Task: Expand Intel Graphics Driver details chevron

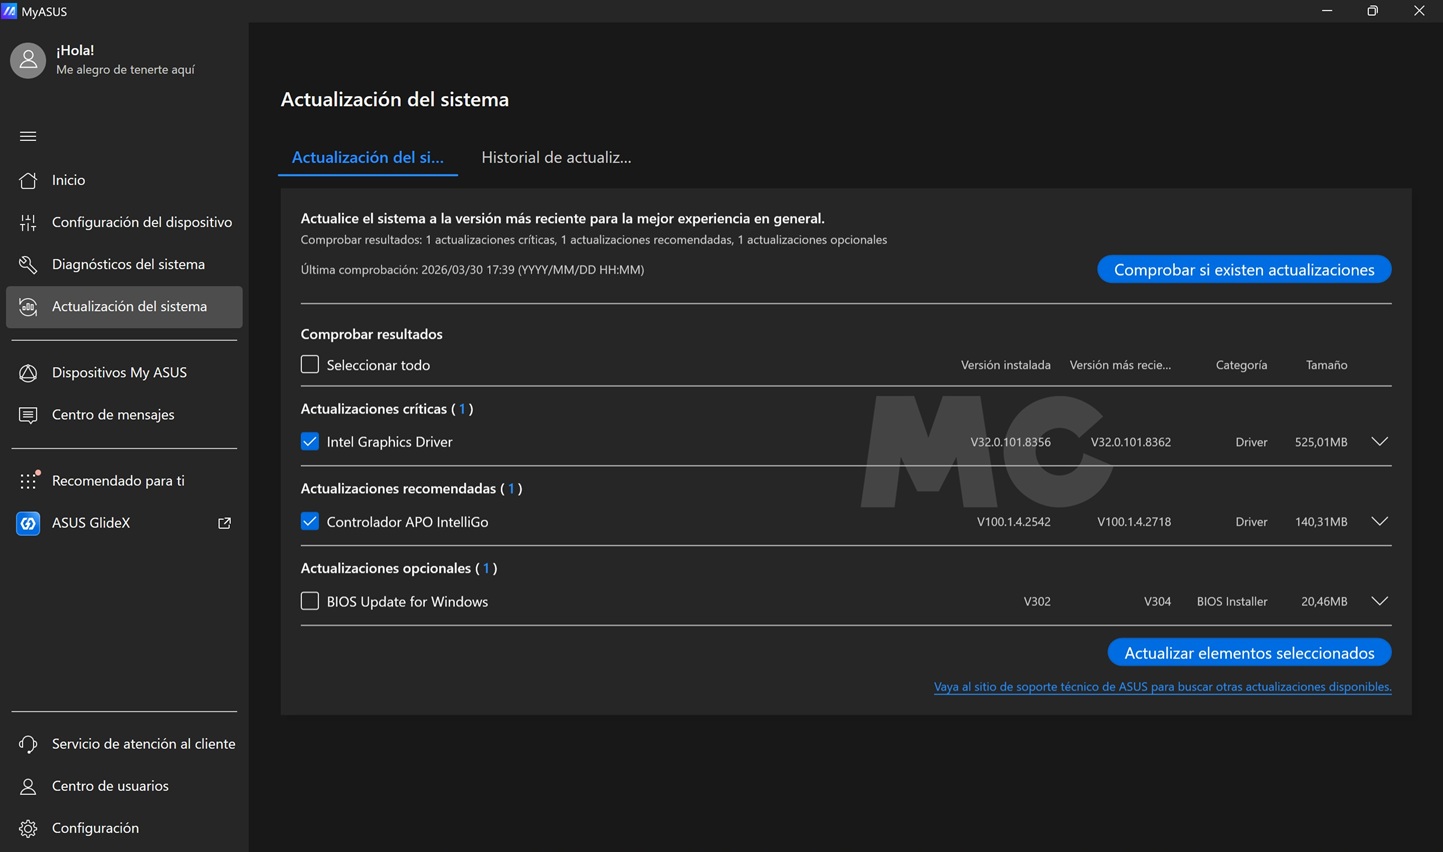Action: 1379,441
